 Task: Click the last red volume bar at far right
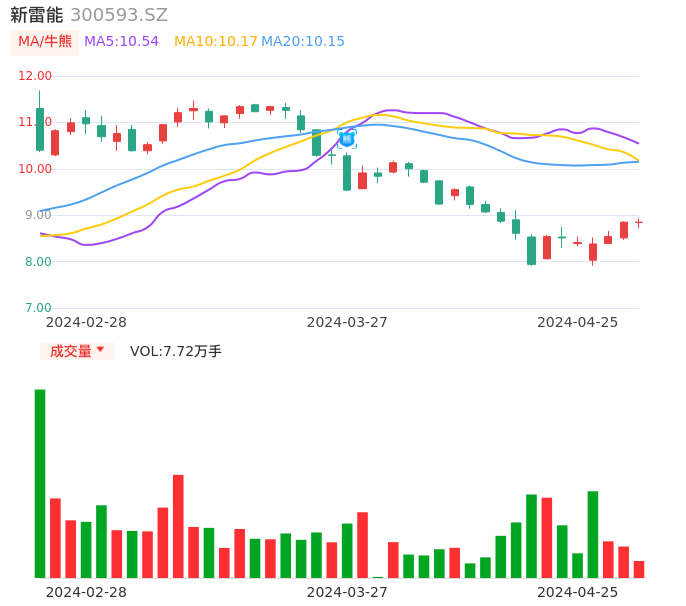coord(639,569)
